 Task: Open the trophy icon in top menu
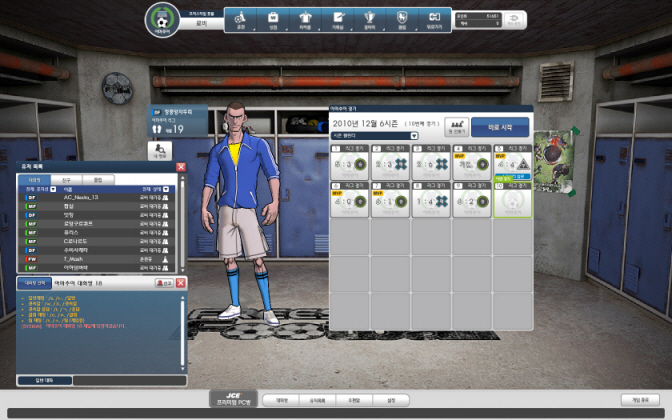[370, 17]
